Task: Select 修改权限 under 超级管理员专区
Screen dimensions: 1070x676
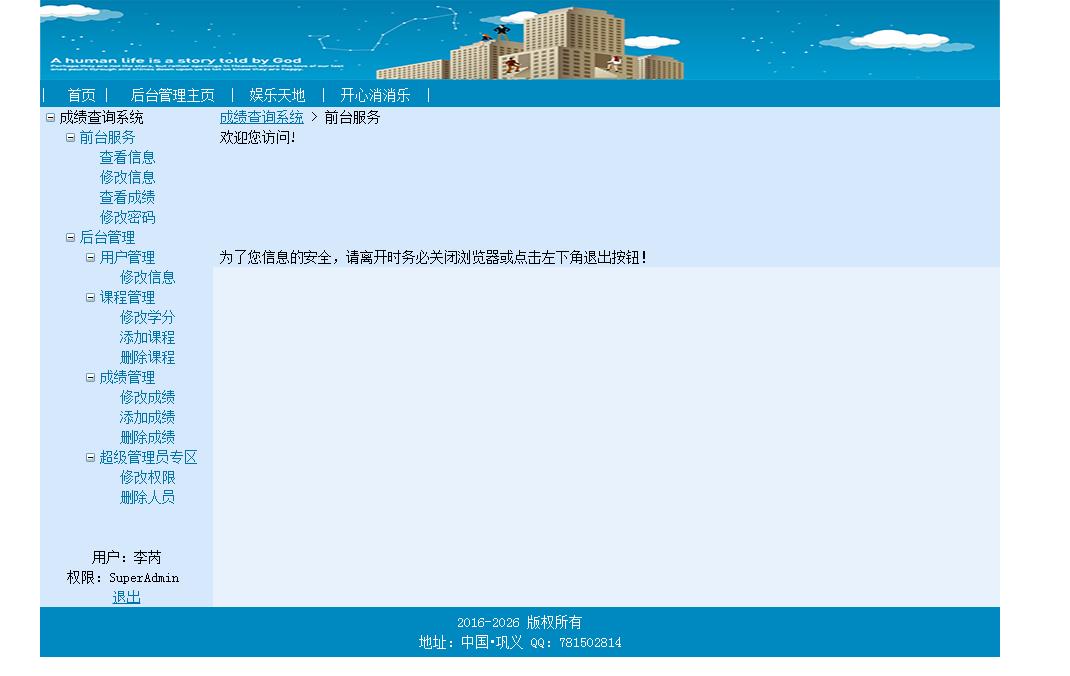Action: (x=147, y=477)
